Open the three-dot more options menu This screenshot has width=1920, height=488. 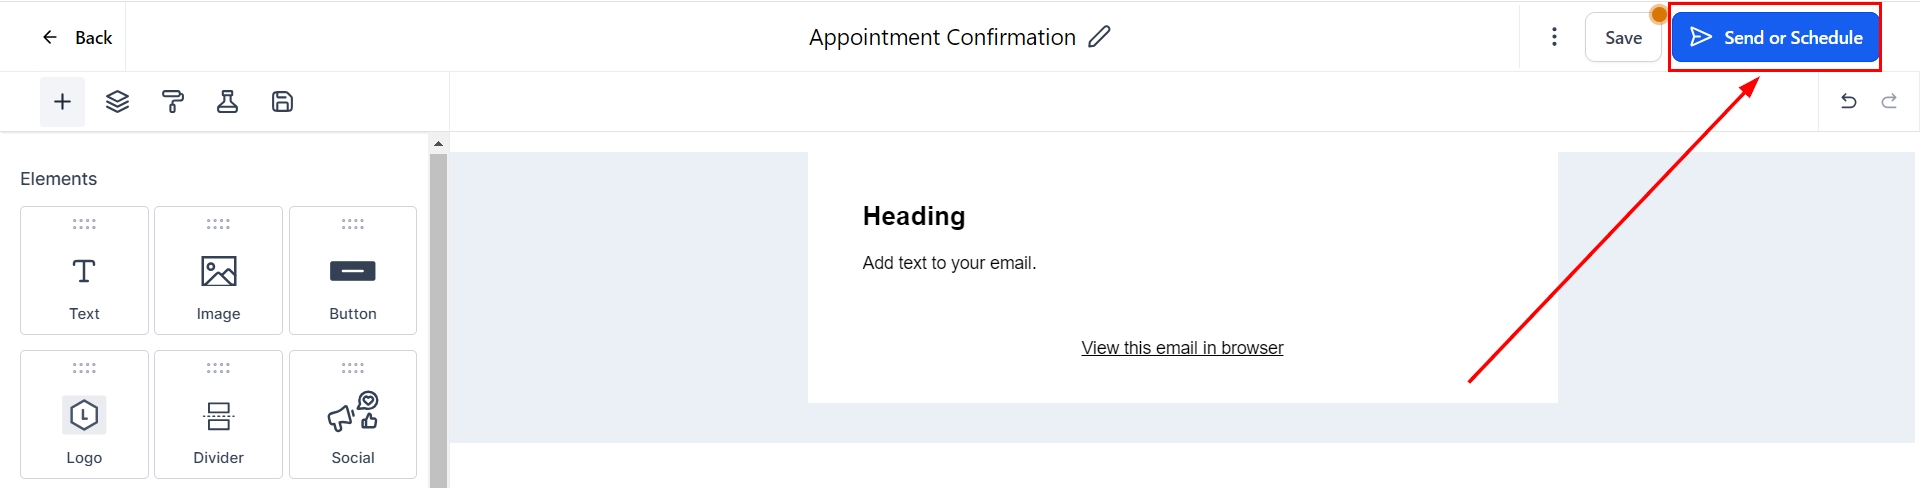[x=1554, y=37]
